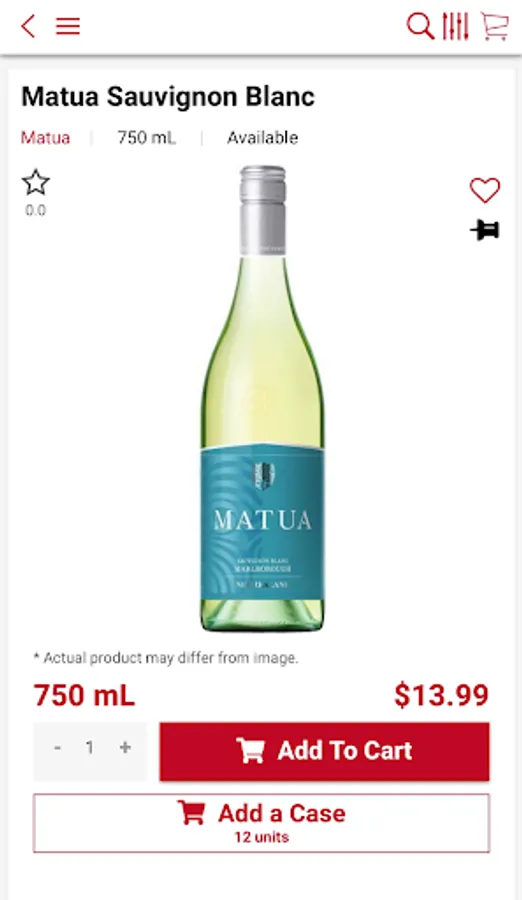Select the quantity value field
Screen dimensions: 522x900
pos(90,747)
